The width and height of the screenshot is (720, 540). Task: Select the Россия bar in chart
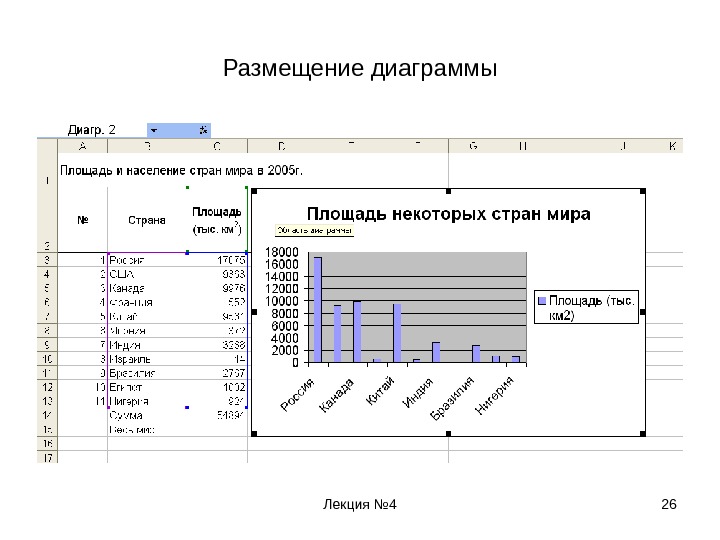click(x=317, y=309)
